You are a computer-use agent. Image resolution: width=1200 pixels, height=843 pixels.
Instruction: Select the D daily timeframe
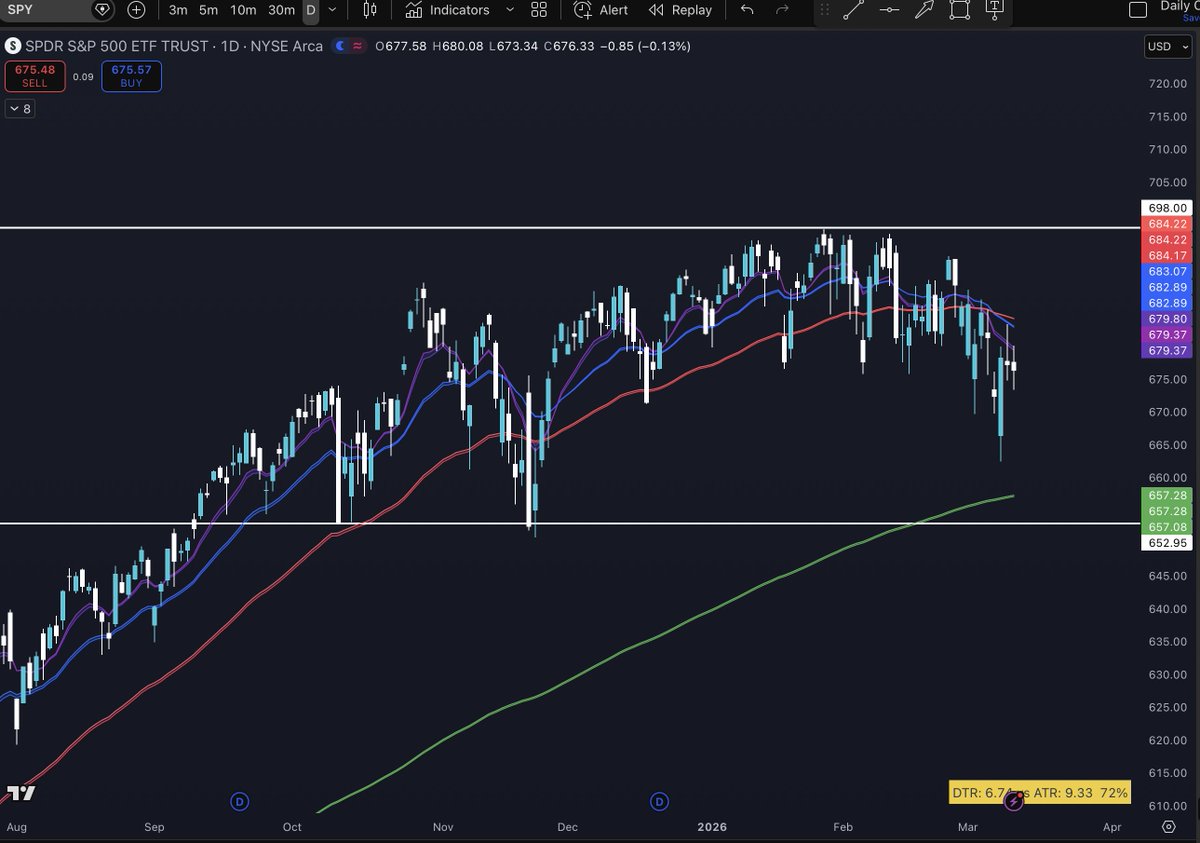point(311,10)
